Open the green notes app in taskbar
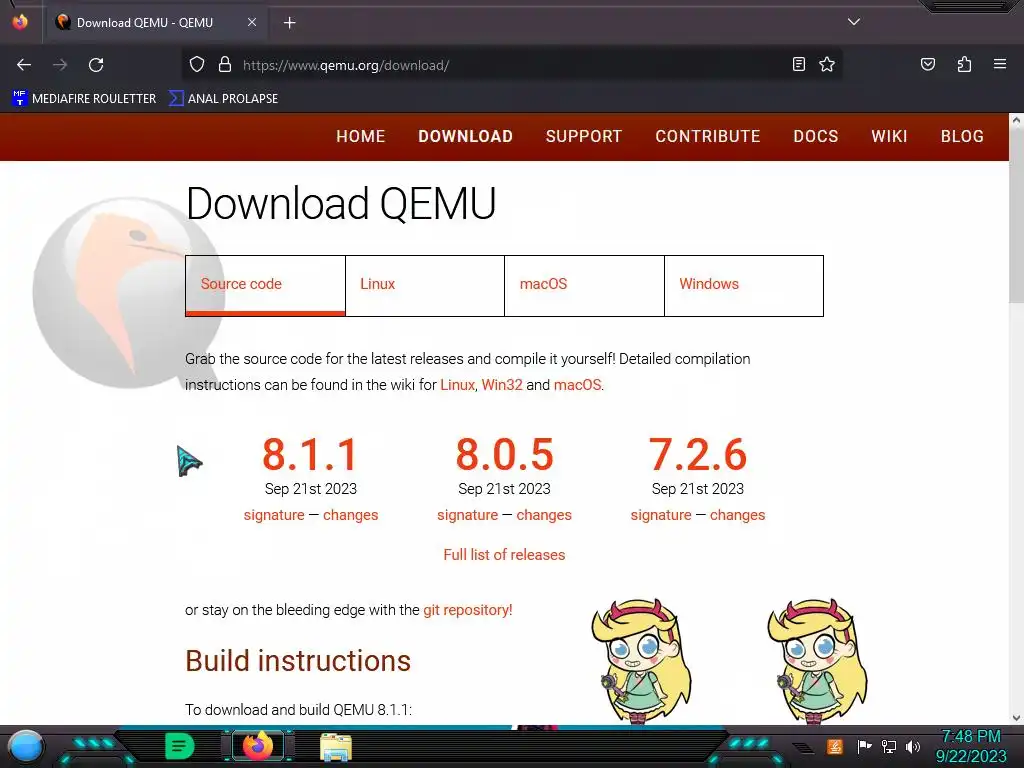Image resolution: width=1024 pixels, height=768 pixels. pos(180,746)
